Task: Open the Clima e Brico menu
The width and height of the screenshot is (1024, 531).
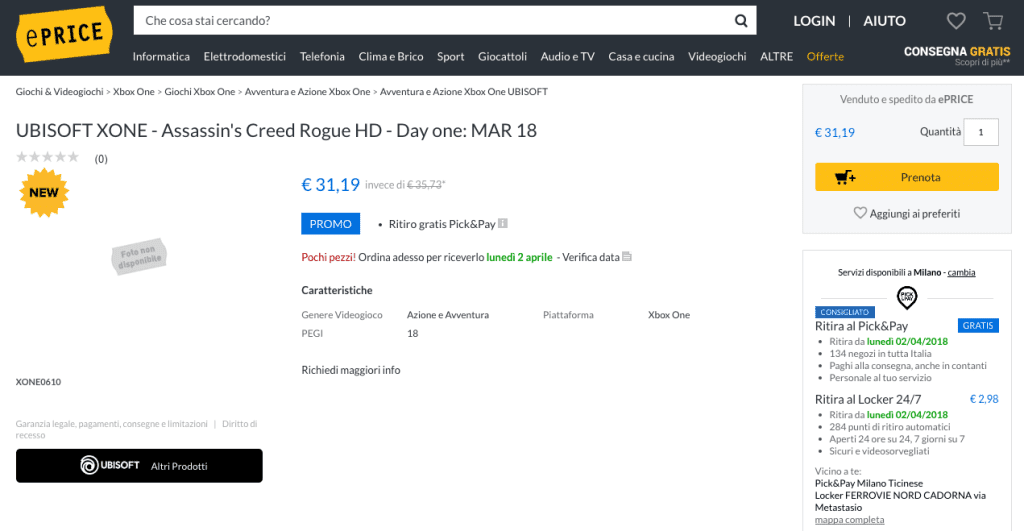Action: click(x=391, y=57)
